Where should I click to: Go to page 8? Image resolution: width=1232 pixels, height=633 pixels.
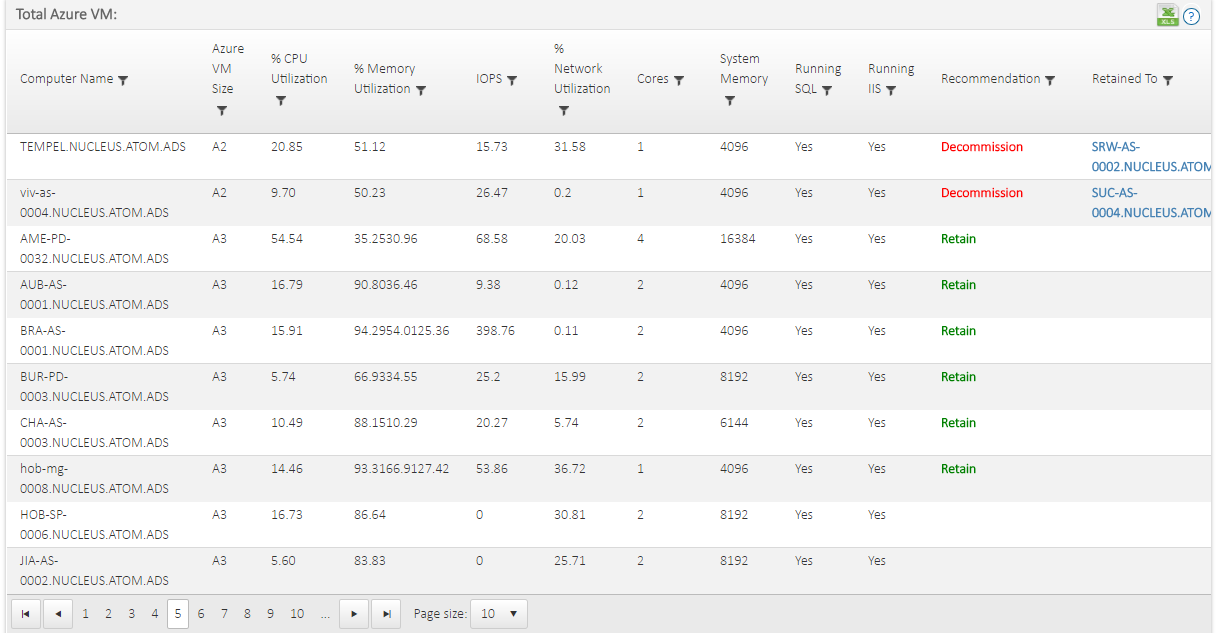[247, 614]
